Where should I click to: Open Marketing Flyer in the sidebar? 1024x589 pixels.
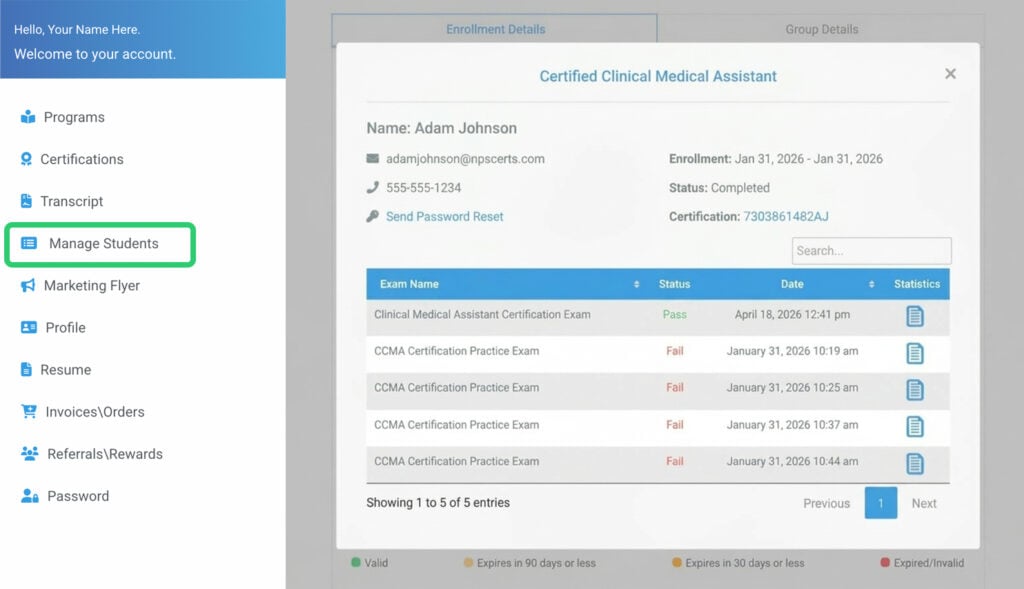(x=91, y=285)
